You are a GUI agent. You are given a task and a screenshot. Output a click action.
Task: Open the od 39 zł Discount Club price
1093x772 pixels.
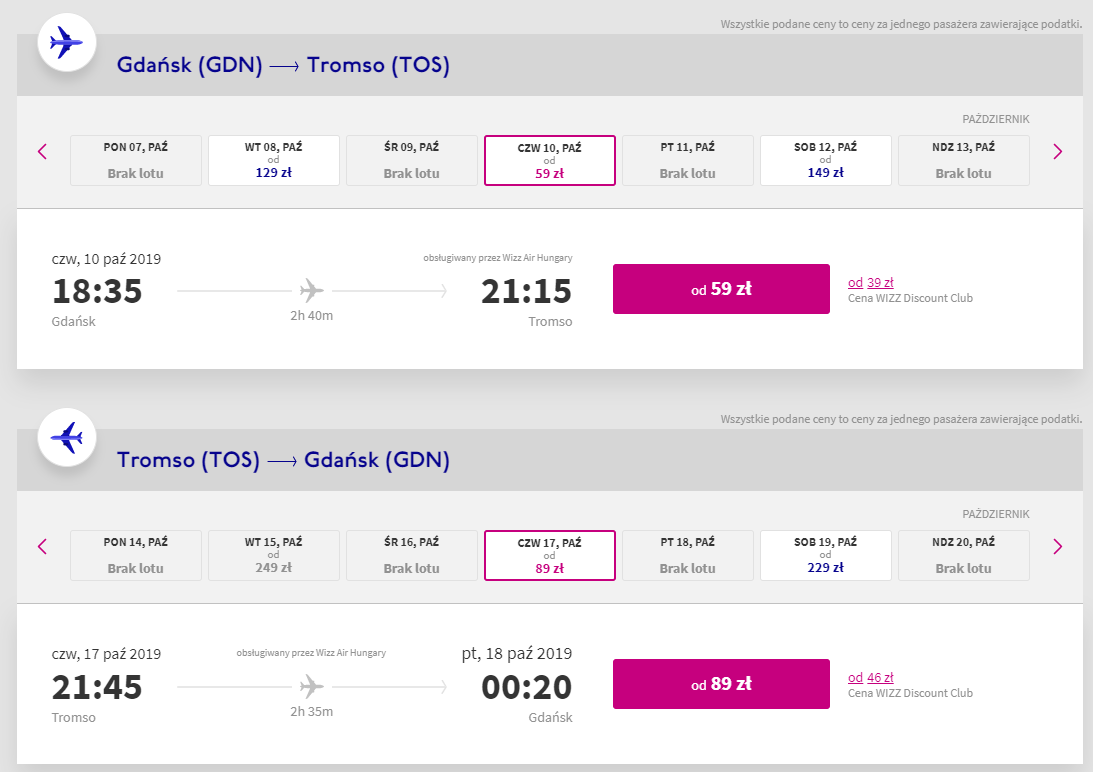coord(870,282)
